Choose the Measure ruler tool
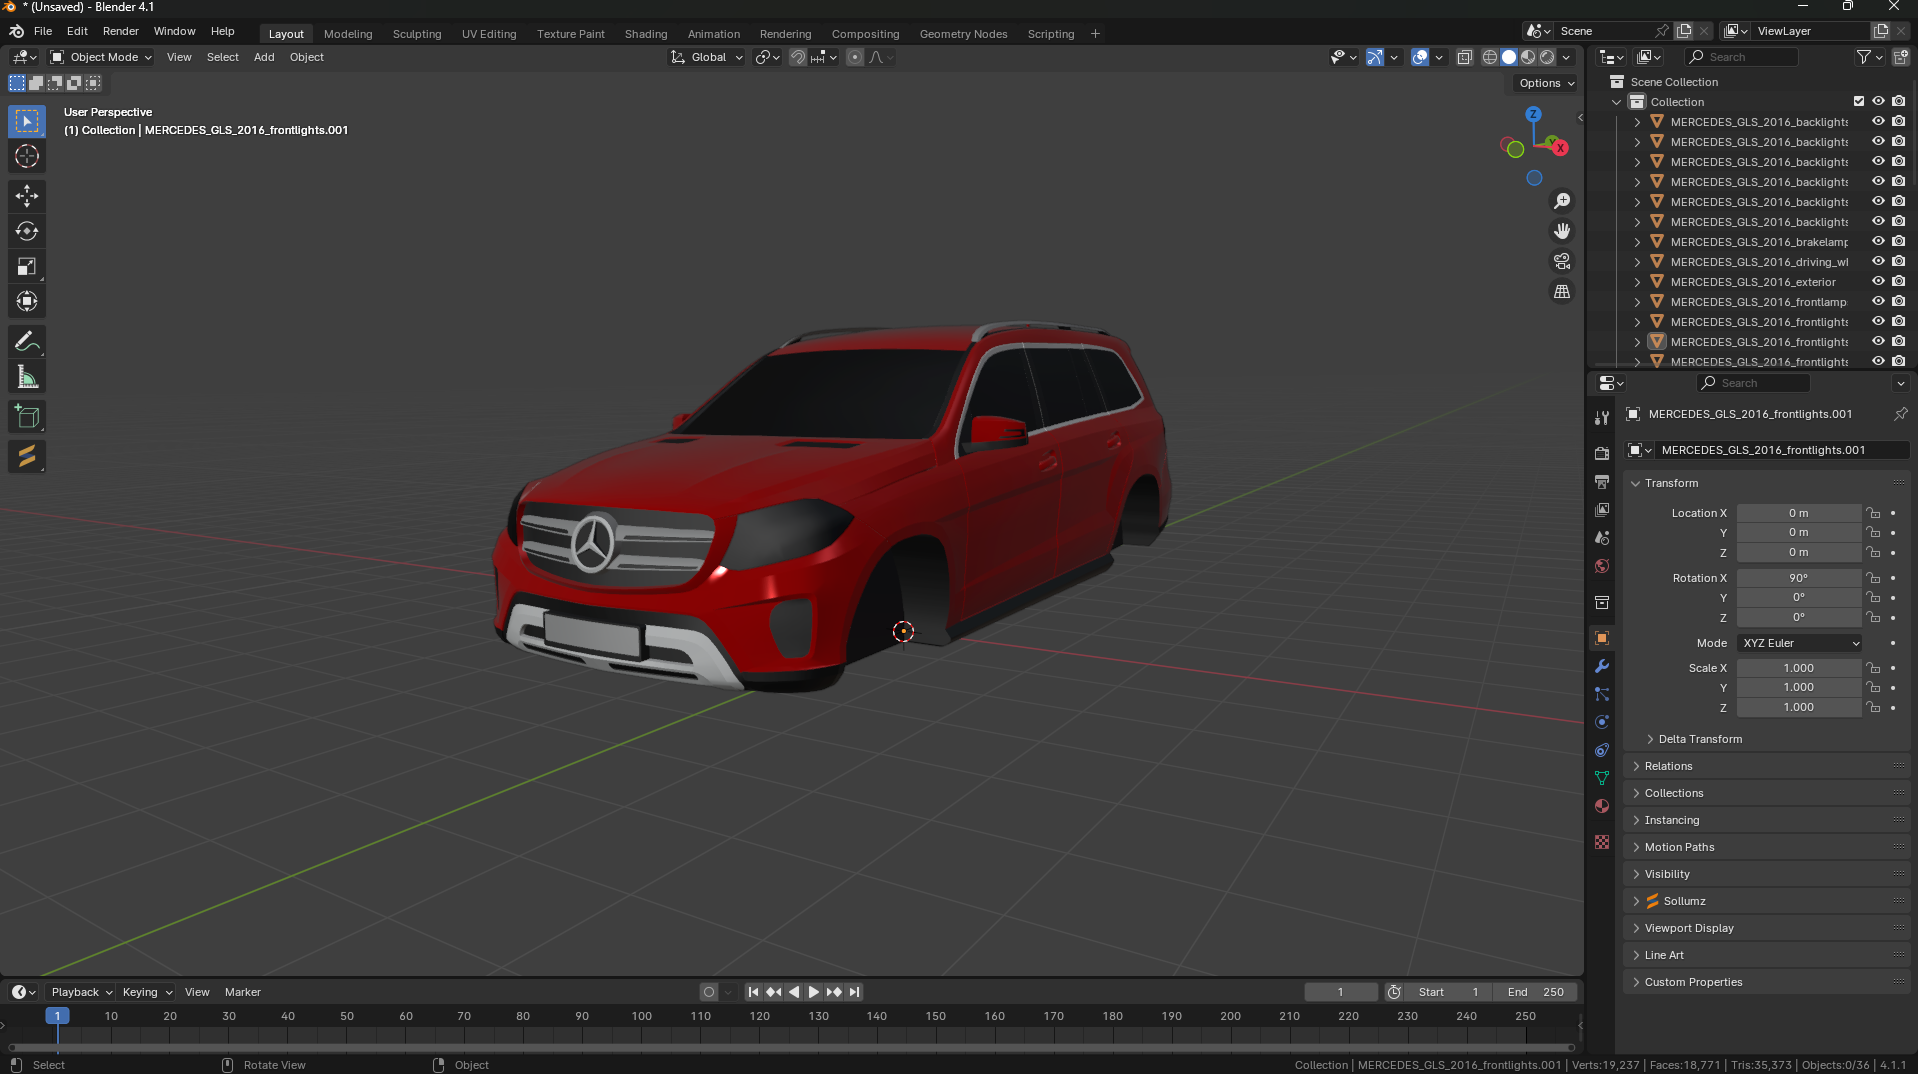This screenshot has width=1918, height=1074. pyautogui.click(x=27, y=377)
